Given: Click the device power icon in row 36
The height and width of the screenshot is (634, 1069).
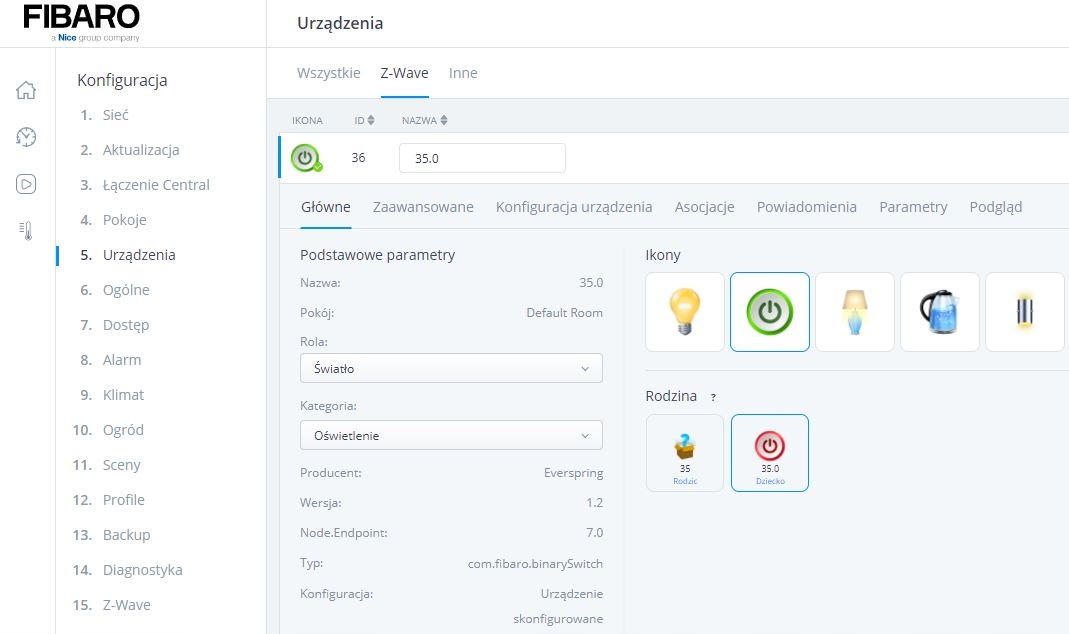Looking at the screenshot, I should (x=305, y=158).
